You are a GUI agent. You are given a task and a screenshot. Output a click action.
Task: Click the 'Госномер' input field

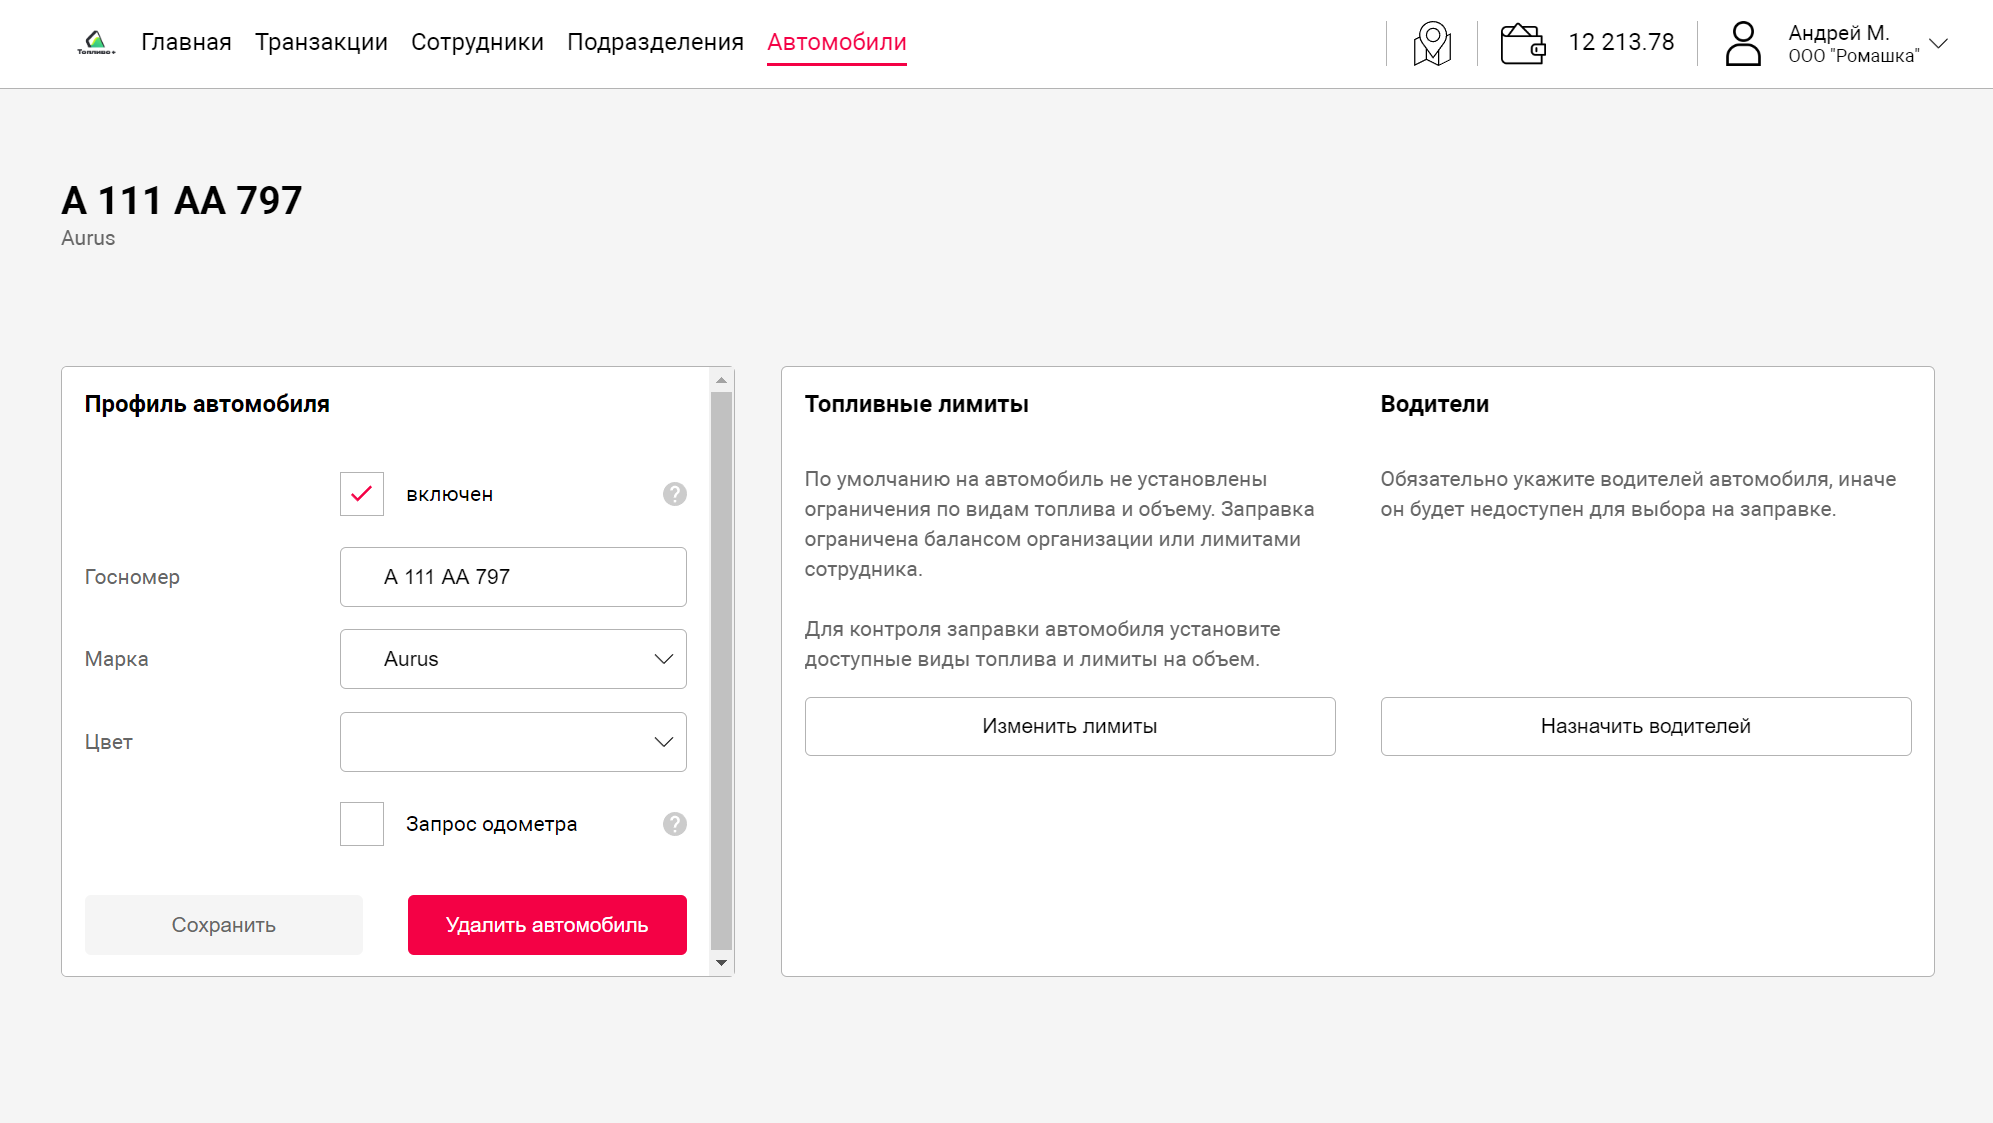pyautogui.click(x=513, y=577)
